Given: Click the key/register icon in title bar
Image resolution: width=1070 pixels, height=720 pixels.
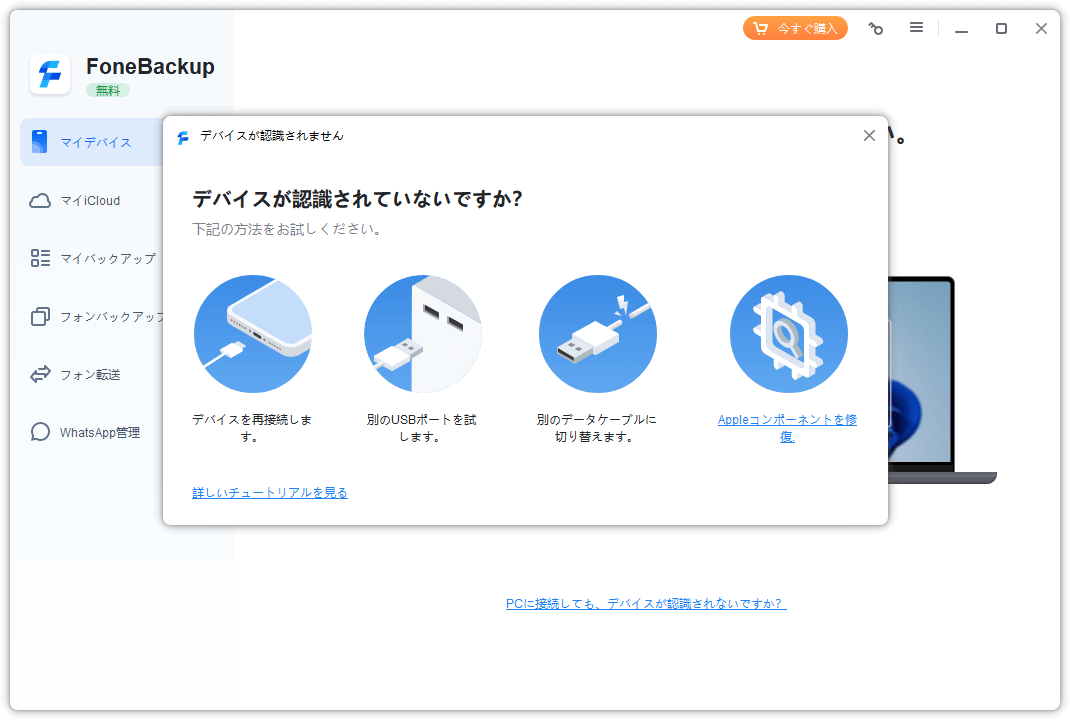Looking at the screenshot, I should (x=876, y=29).
